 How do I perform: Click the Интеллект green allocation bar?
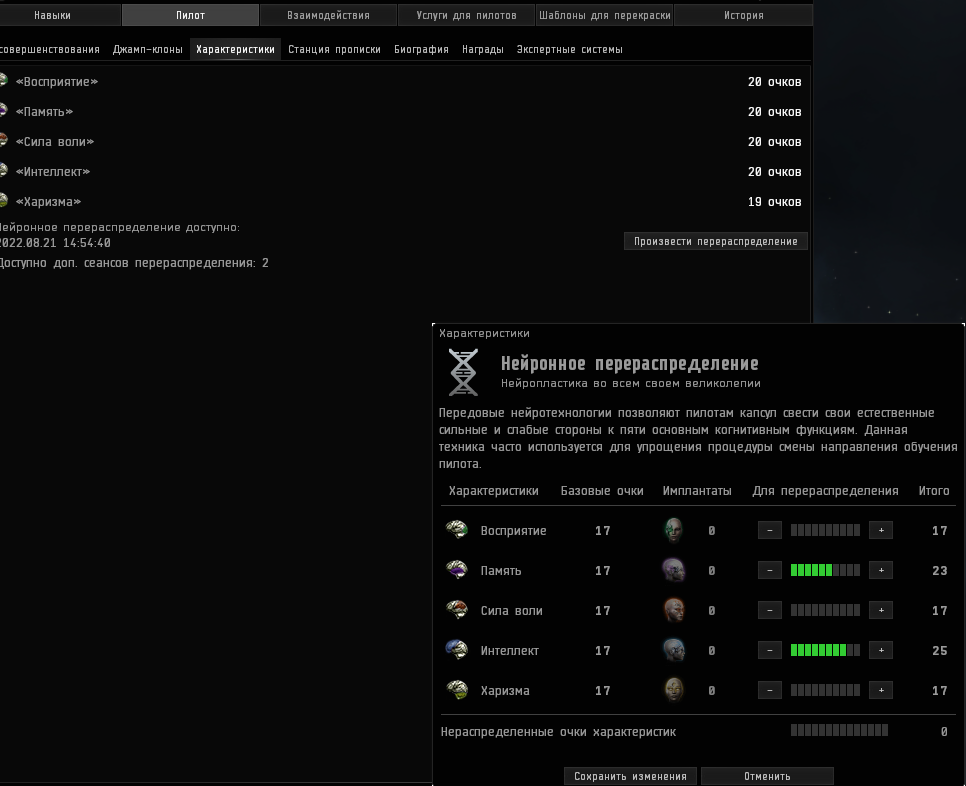(x=826, y=650)
